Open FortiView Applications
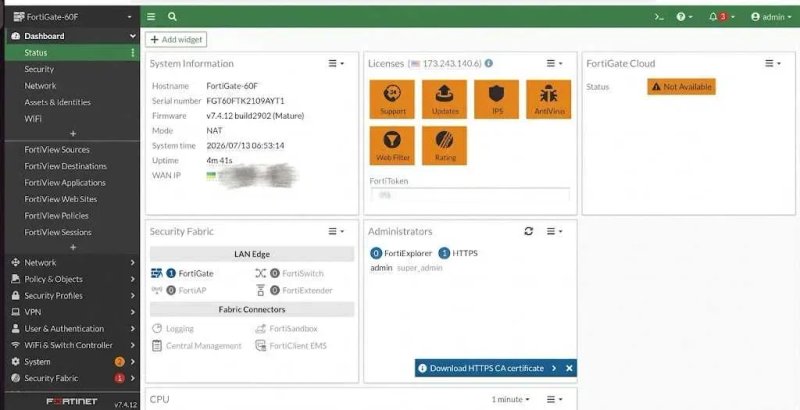800x410 pixels. pyautogui.click(x=65, y=183)
